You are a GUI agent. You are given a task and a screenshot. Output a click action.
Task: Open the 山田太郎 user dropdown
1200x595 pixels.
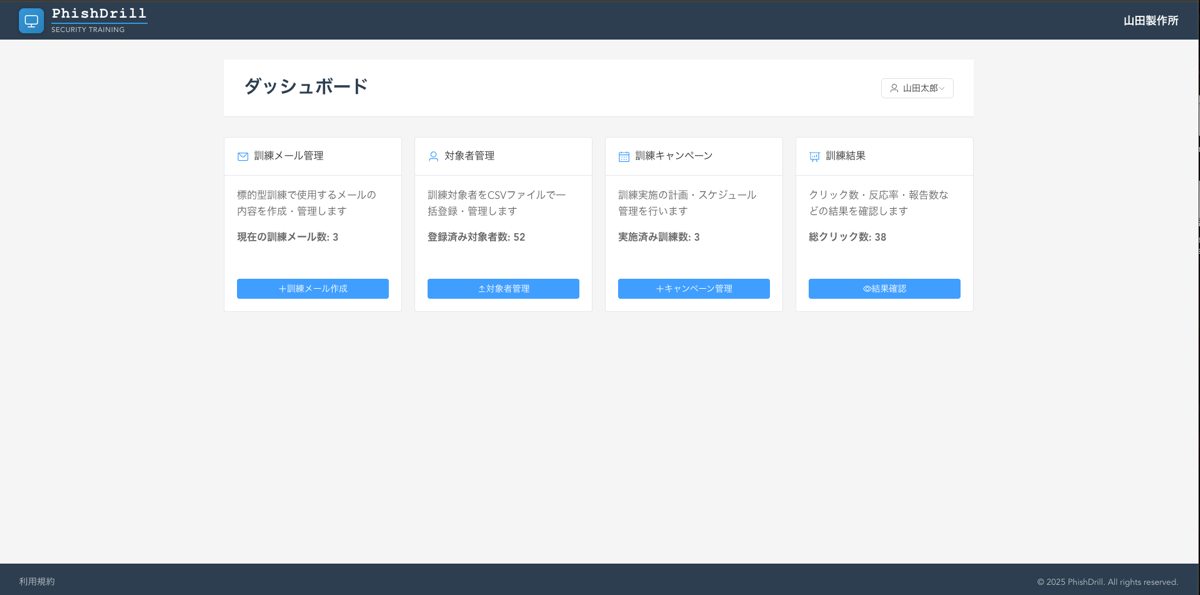pos(917,88)
